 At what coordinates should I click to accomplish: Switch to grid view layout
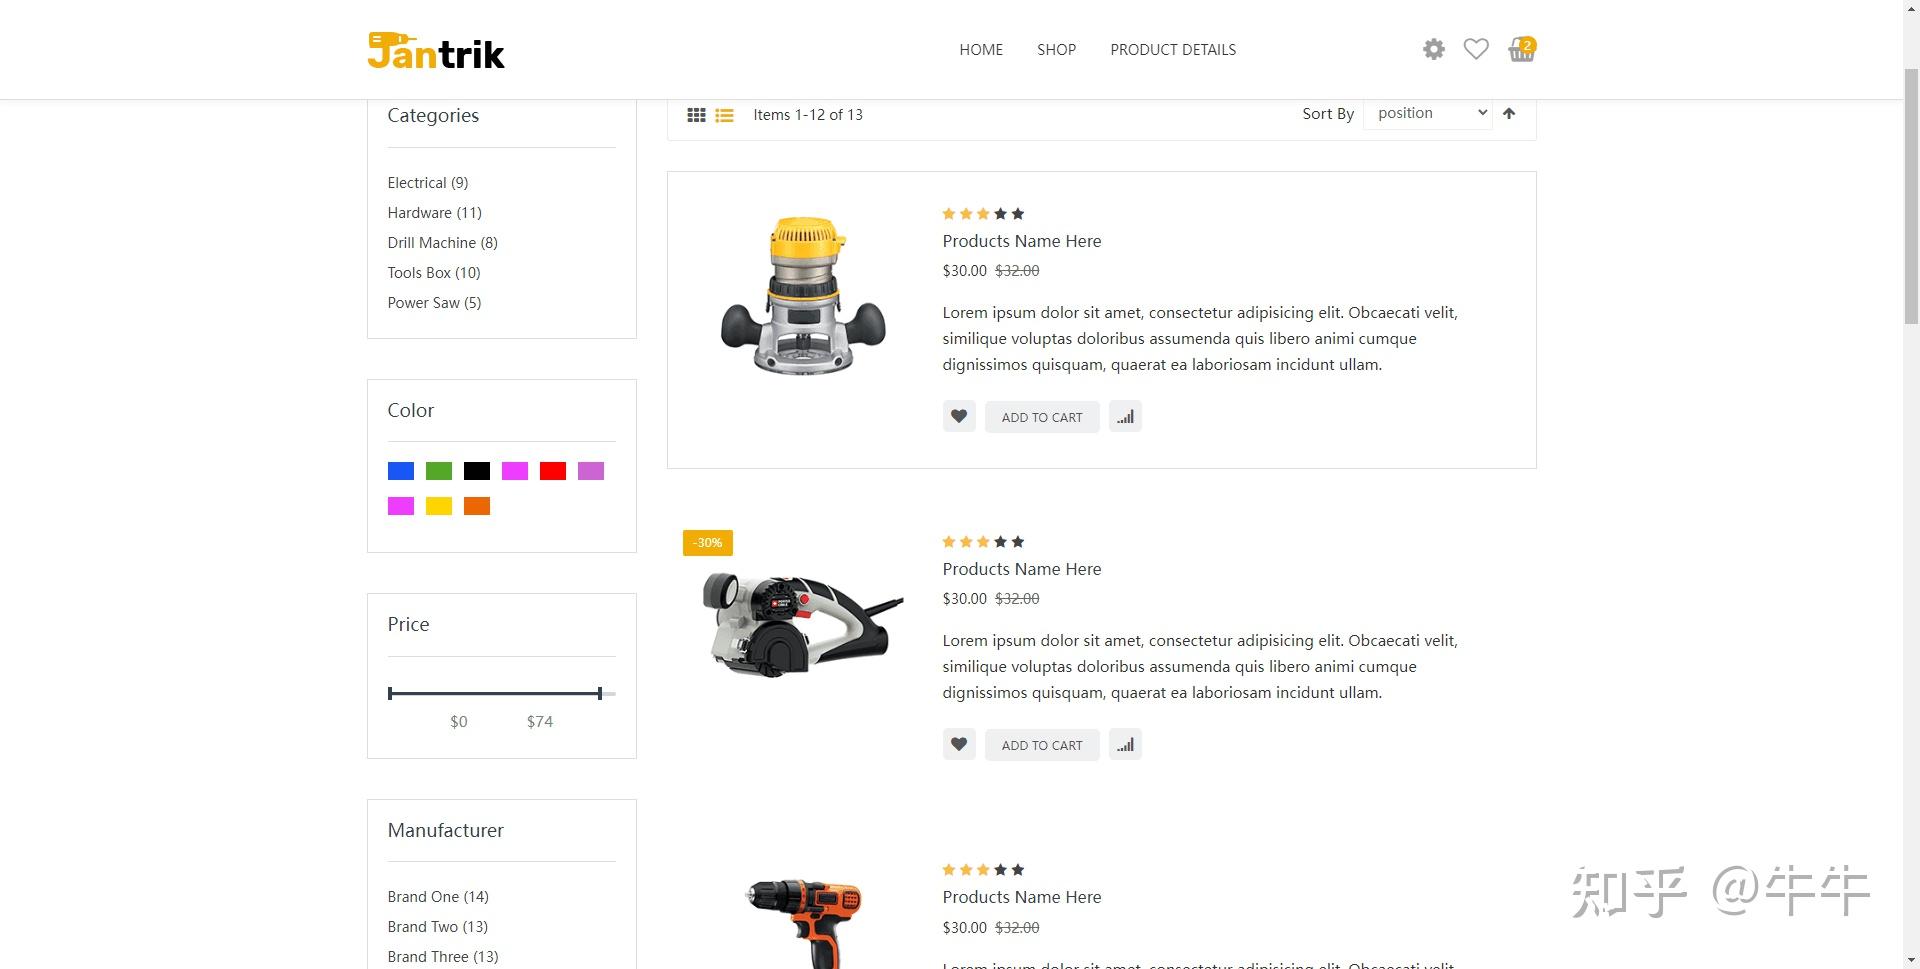coord(696,115)
